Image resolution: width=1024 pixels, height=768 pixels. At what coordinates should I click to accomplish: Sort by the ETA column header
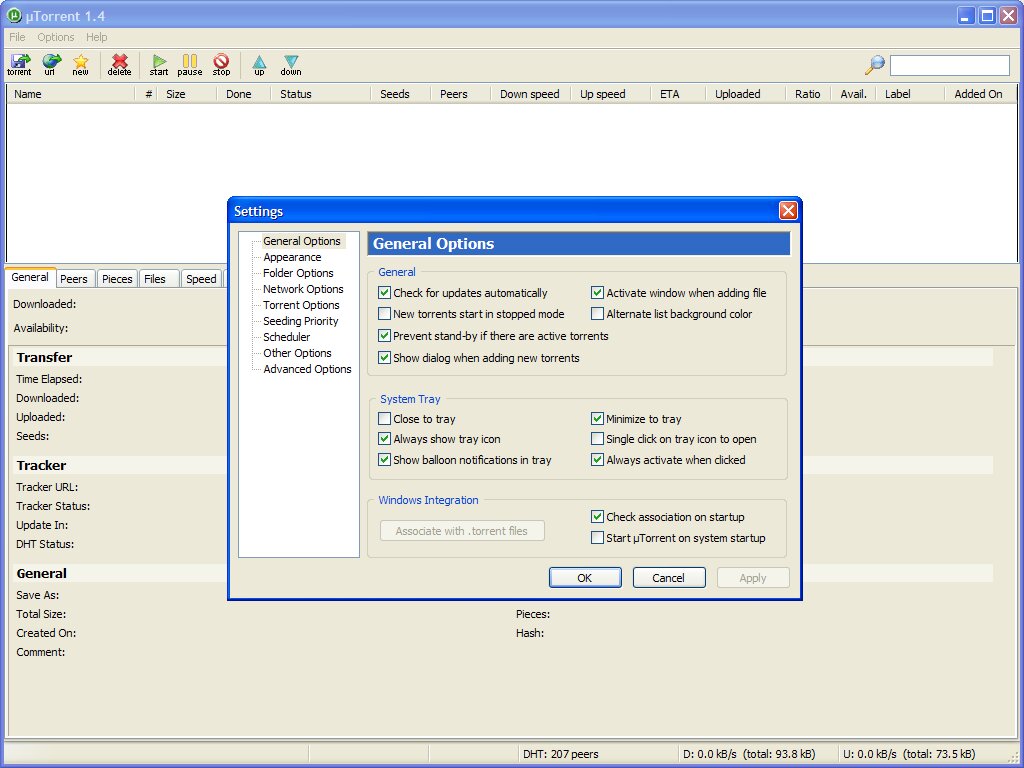point(677,94)
